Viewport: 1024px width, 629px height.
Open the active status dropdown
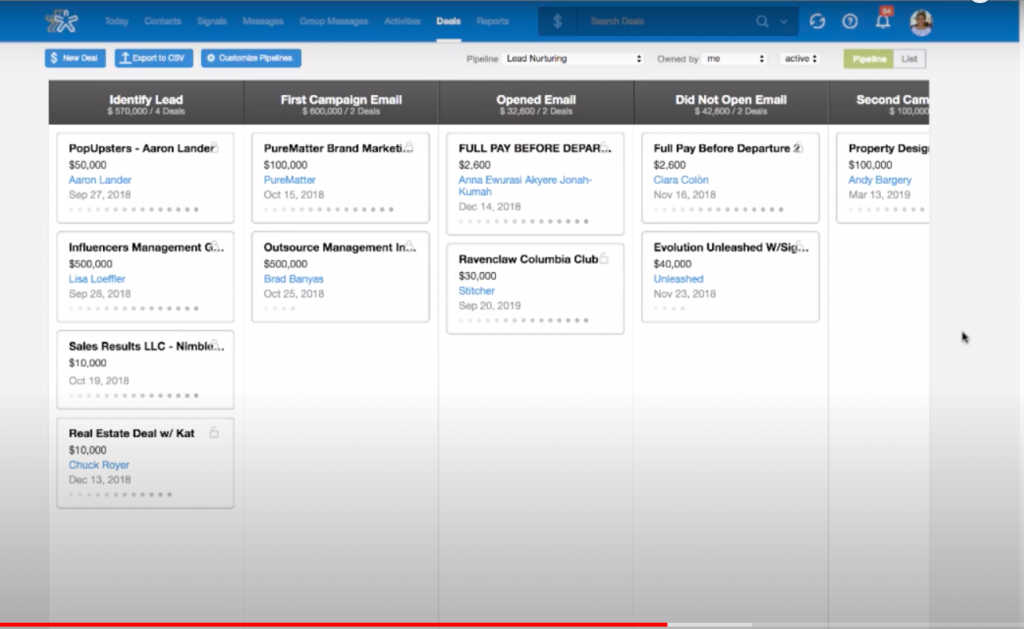coord(800,59)
